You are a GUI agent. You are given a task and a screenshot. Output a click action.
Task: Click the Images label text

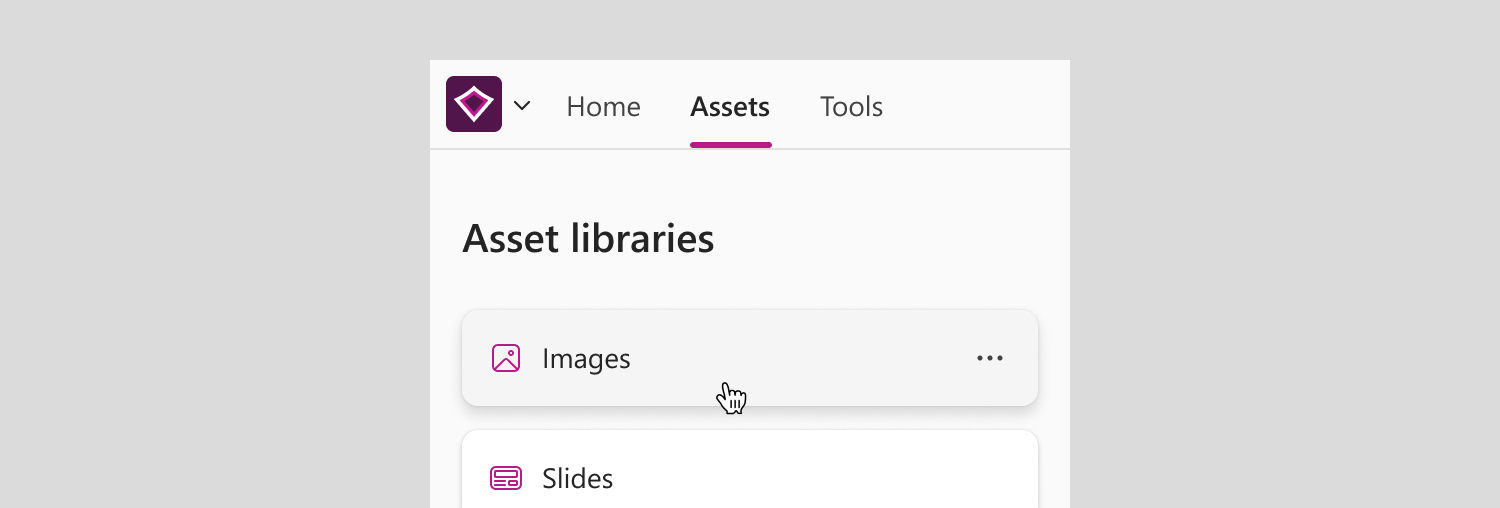click(x=586, y=358)
